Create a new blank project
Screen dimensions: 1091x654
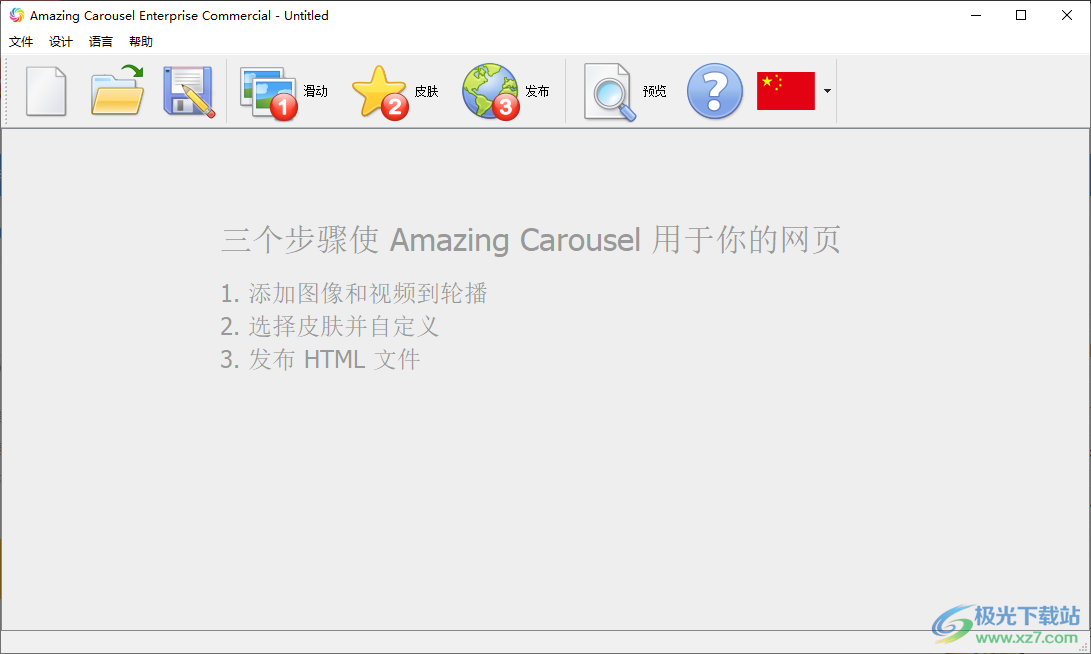(x=46, y=91)
